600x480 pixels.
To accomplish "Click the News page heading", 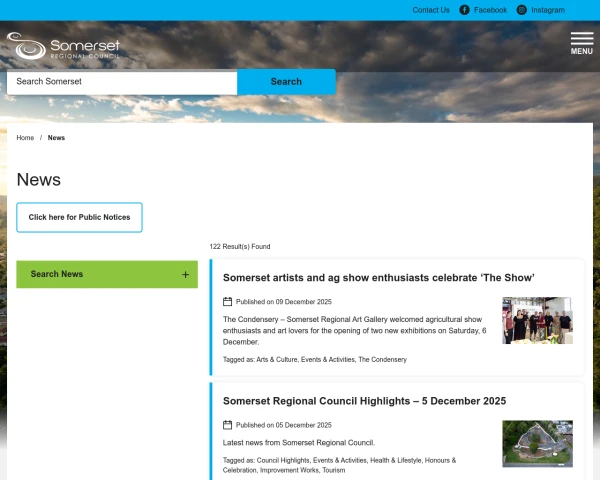I will [39, 180].
